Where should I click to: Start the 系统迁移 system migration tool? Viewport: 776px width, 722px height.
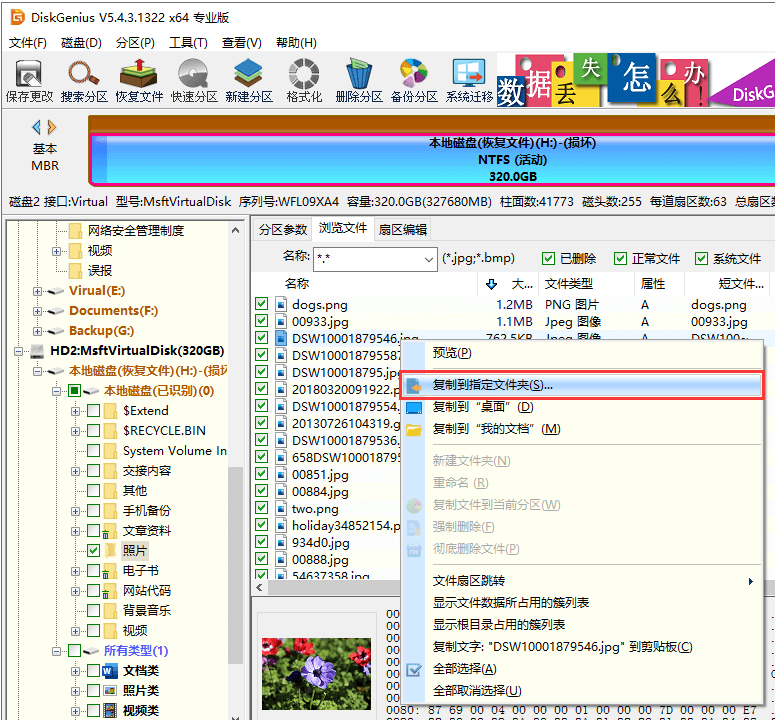click(x=469, y=80)
